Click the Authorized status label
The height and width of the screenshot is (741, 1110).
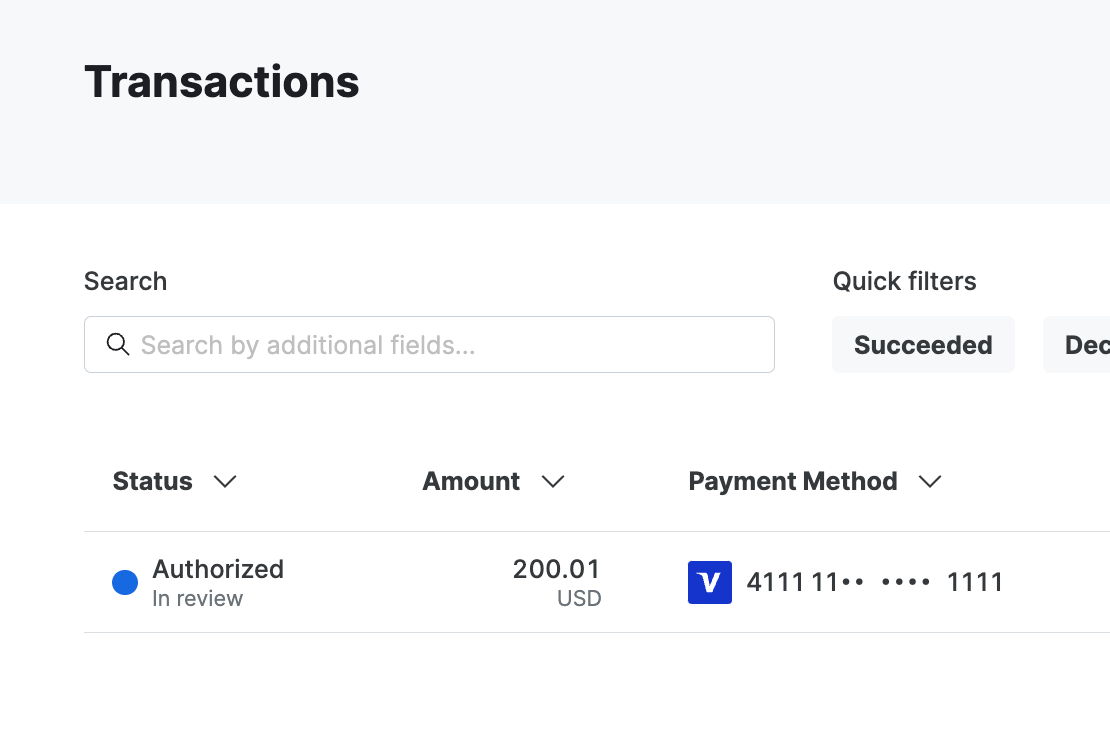pyautogui.click(x=218, y=569)
